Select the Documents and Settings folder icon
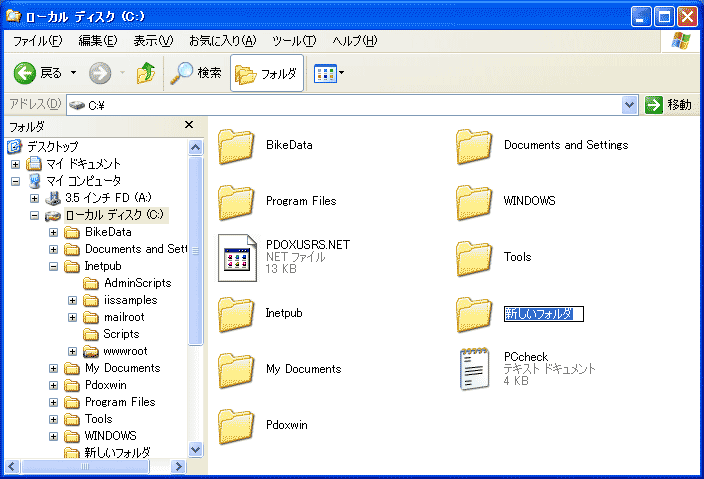This screenshot has height=479, width=704. pos(474,146)
